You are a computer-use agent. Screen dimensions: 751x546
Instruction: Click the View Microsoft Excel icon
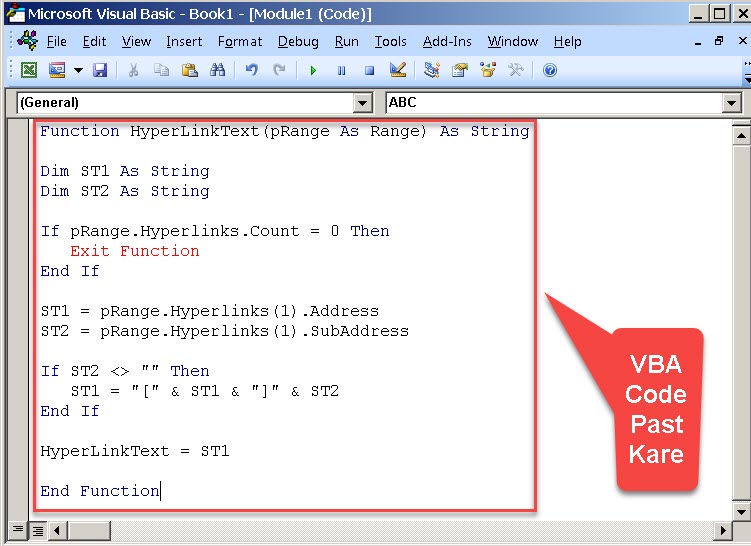(x=29, y=70)
